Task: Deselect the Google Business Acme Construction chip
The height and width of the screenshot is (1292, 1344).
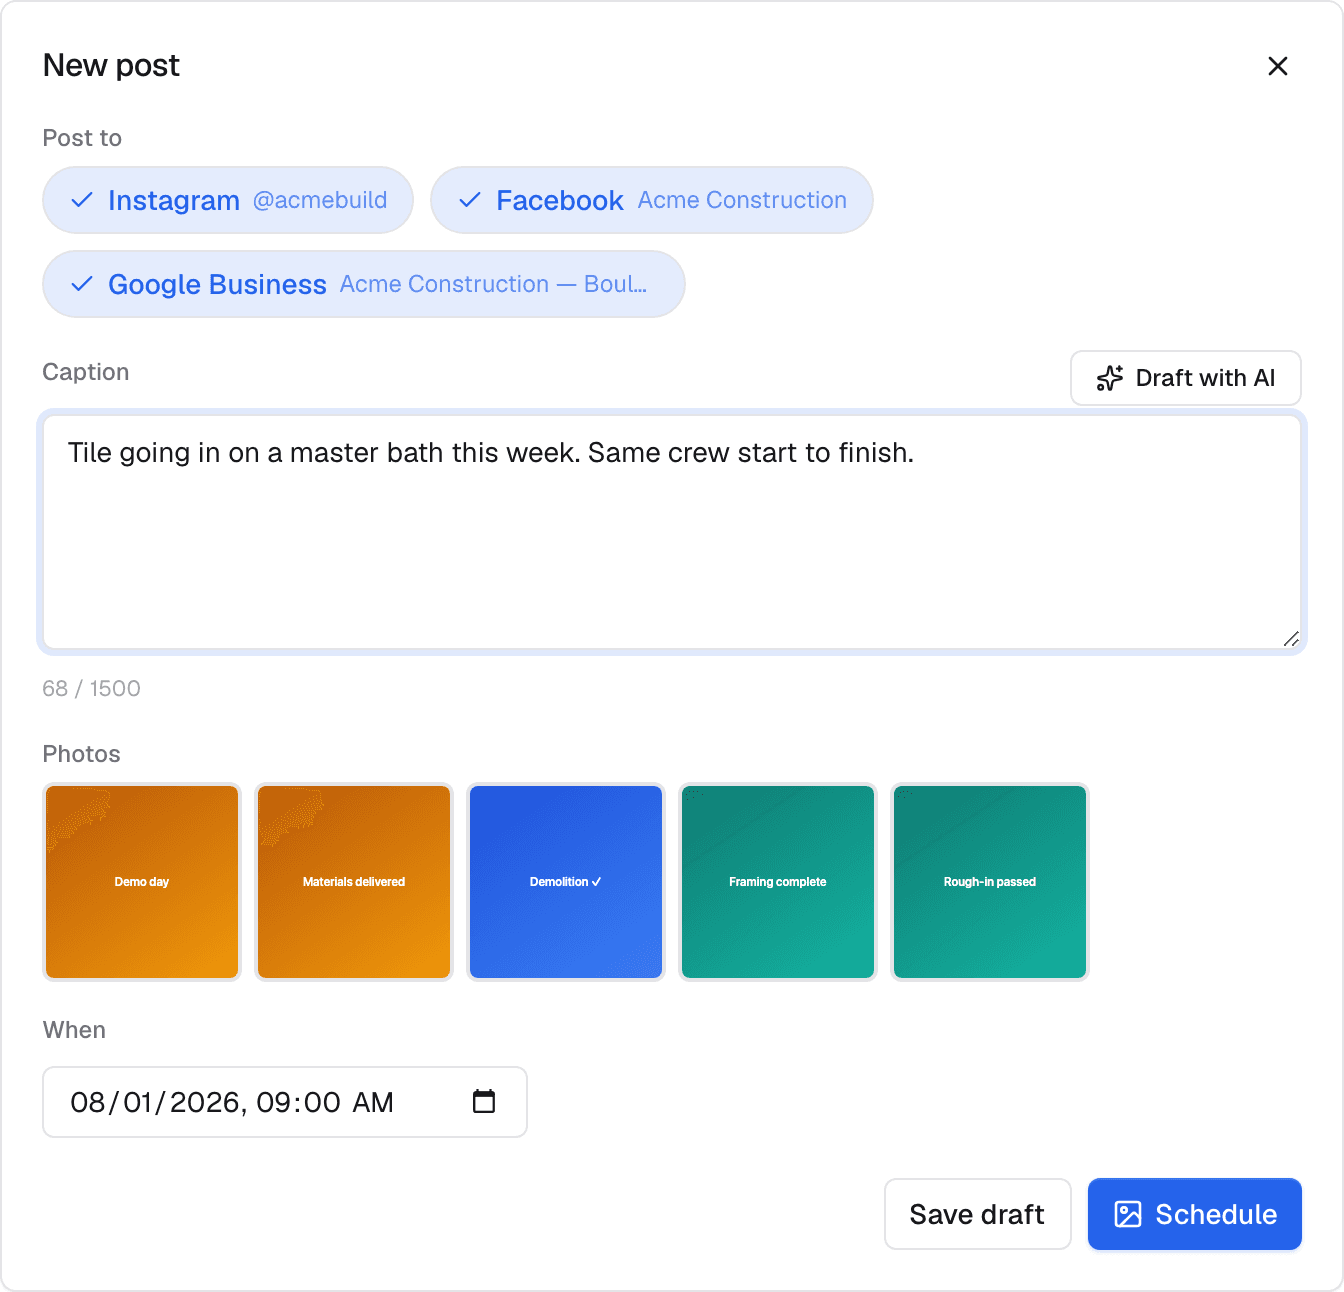Action: [364, 284]
